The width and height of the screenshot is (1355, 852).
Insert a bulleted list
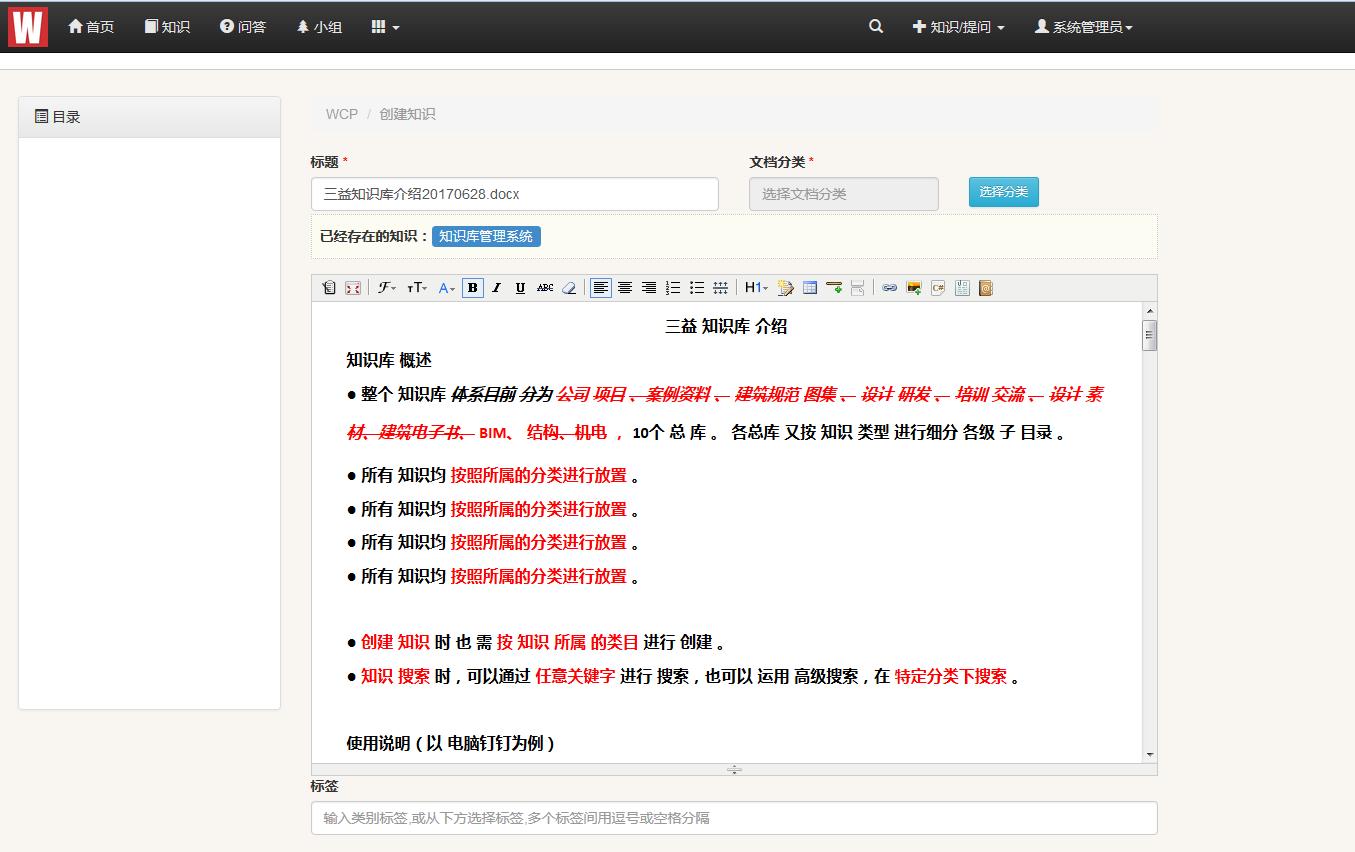[697, 288]
